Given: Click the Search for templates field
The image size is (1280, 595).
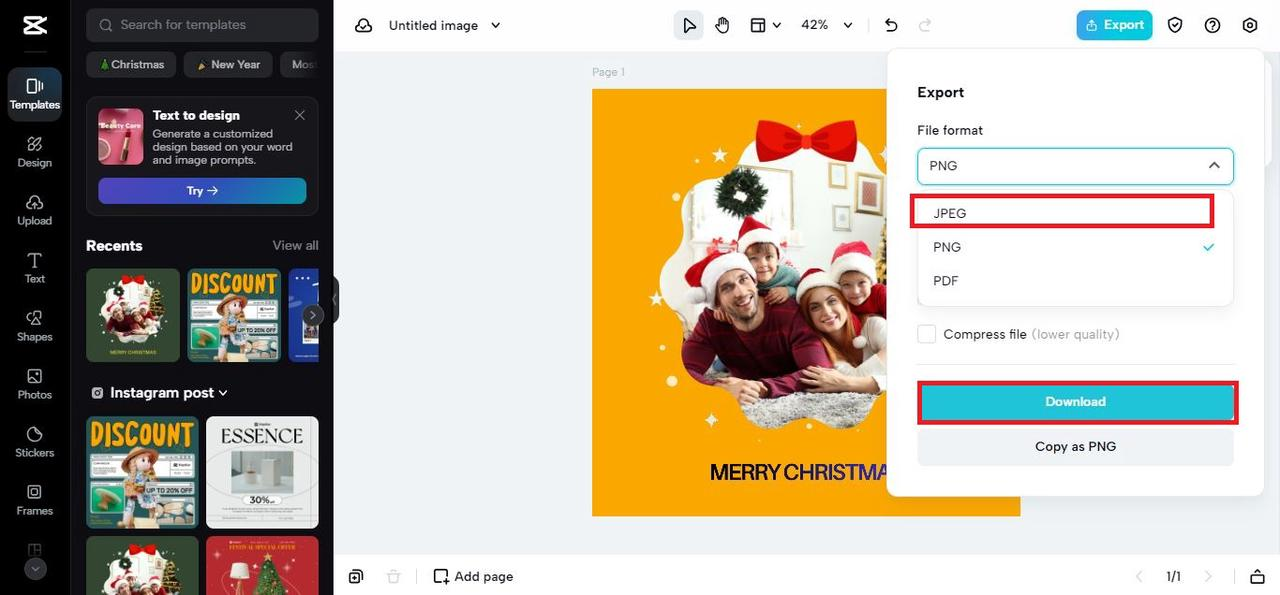Looking at the screenshot, I should point(202,25).
